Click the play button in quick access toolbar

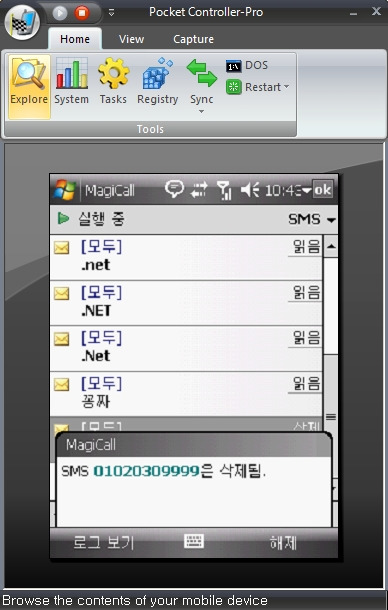pyautogui.click(x=60, y=13)
